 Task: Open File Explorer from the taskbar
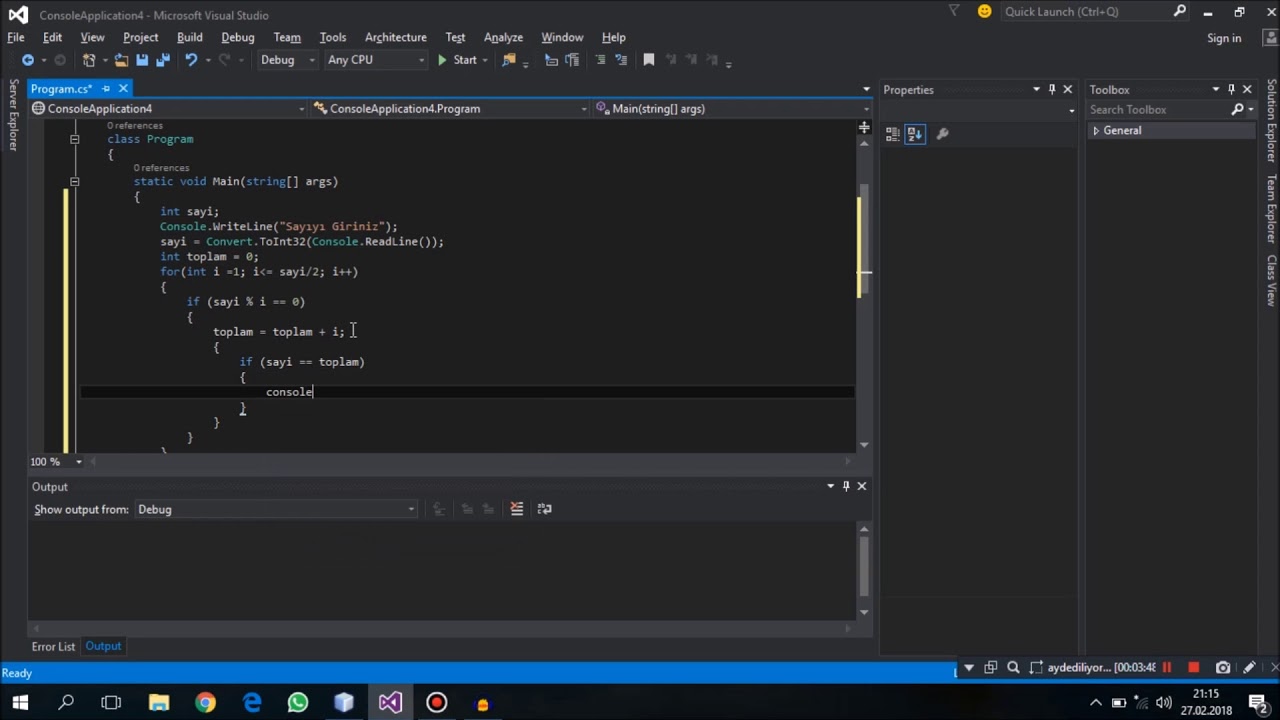pyautogui.click(x=159, y=703)
